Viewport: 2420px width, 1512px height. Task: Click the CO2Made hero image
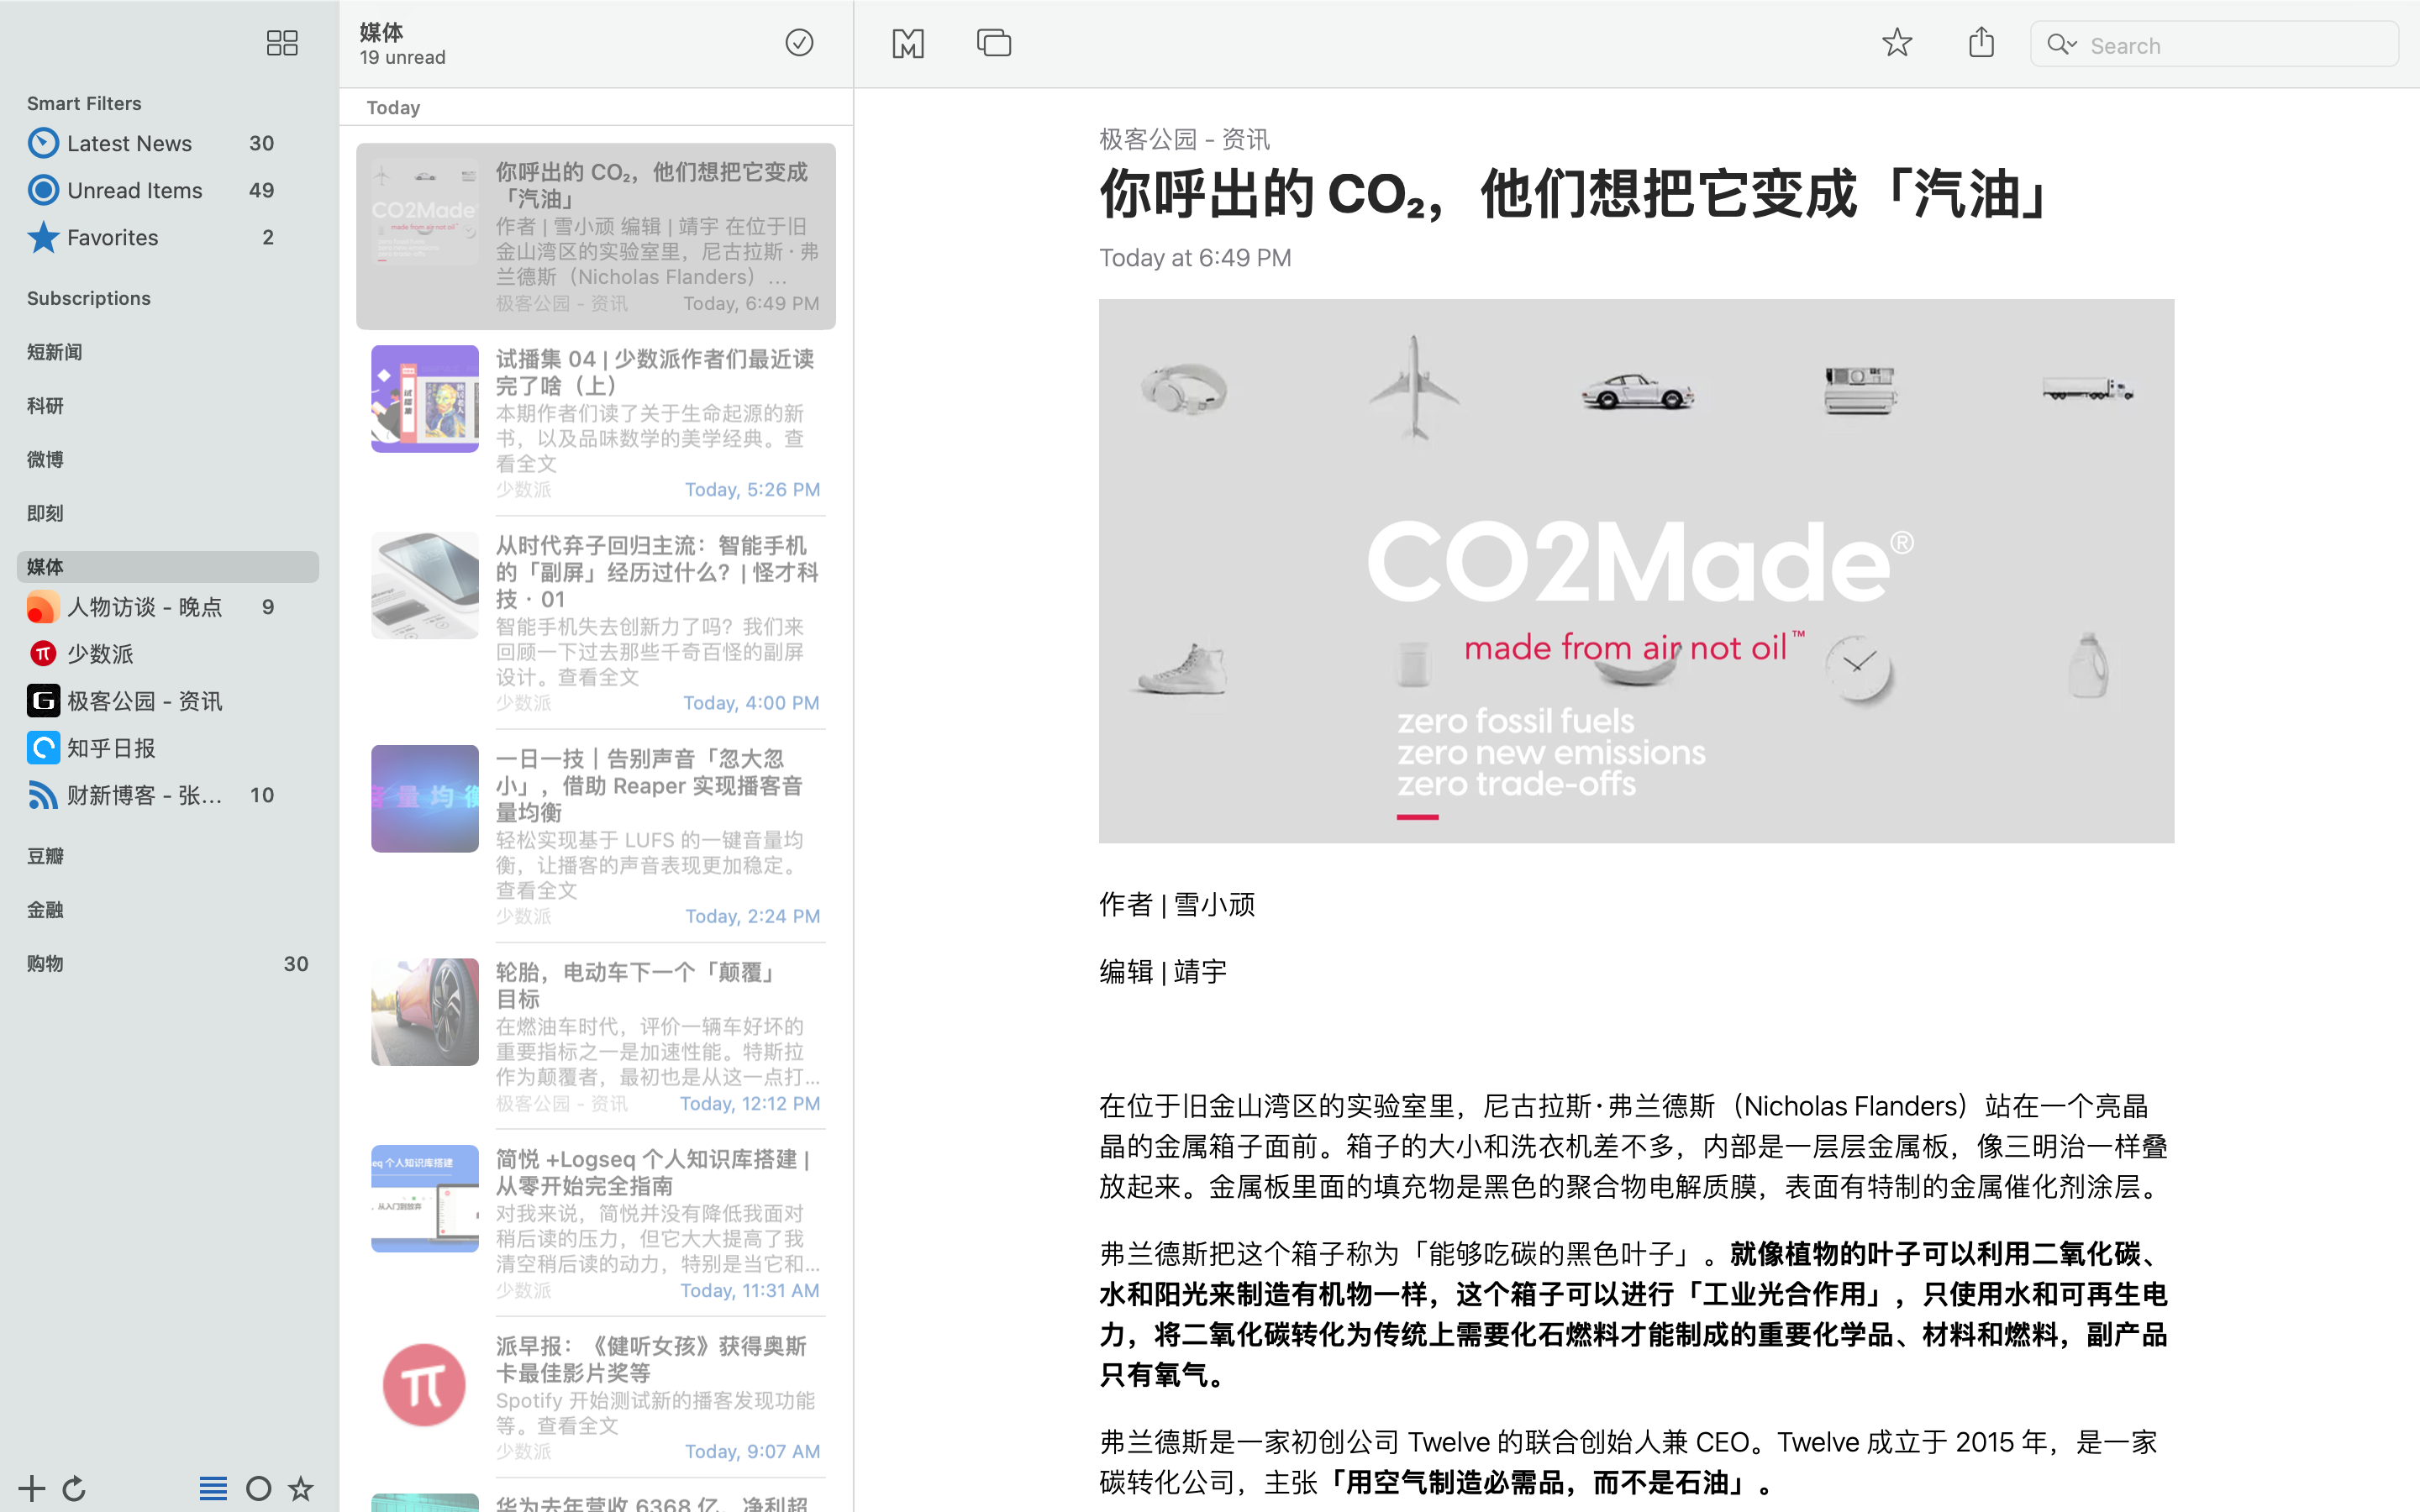tap(1636, 571)
